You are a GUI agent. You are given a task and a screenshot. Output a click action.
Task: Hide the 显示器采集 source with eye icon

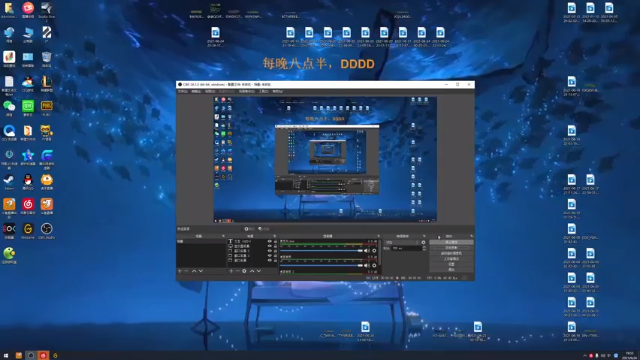click(x=269, y=246)
